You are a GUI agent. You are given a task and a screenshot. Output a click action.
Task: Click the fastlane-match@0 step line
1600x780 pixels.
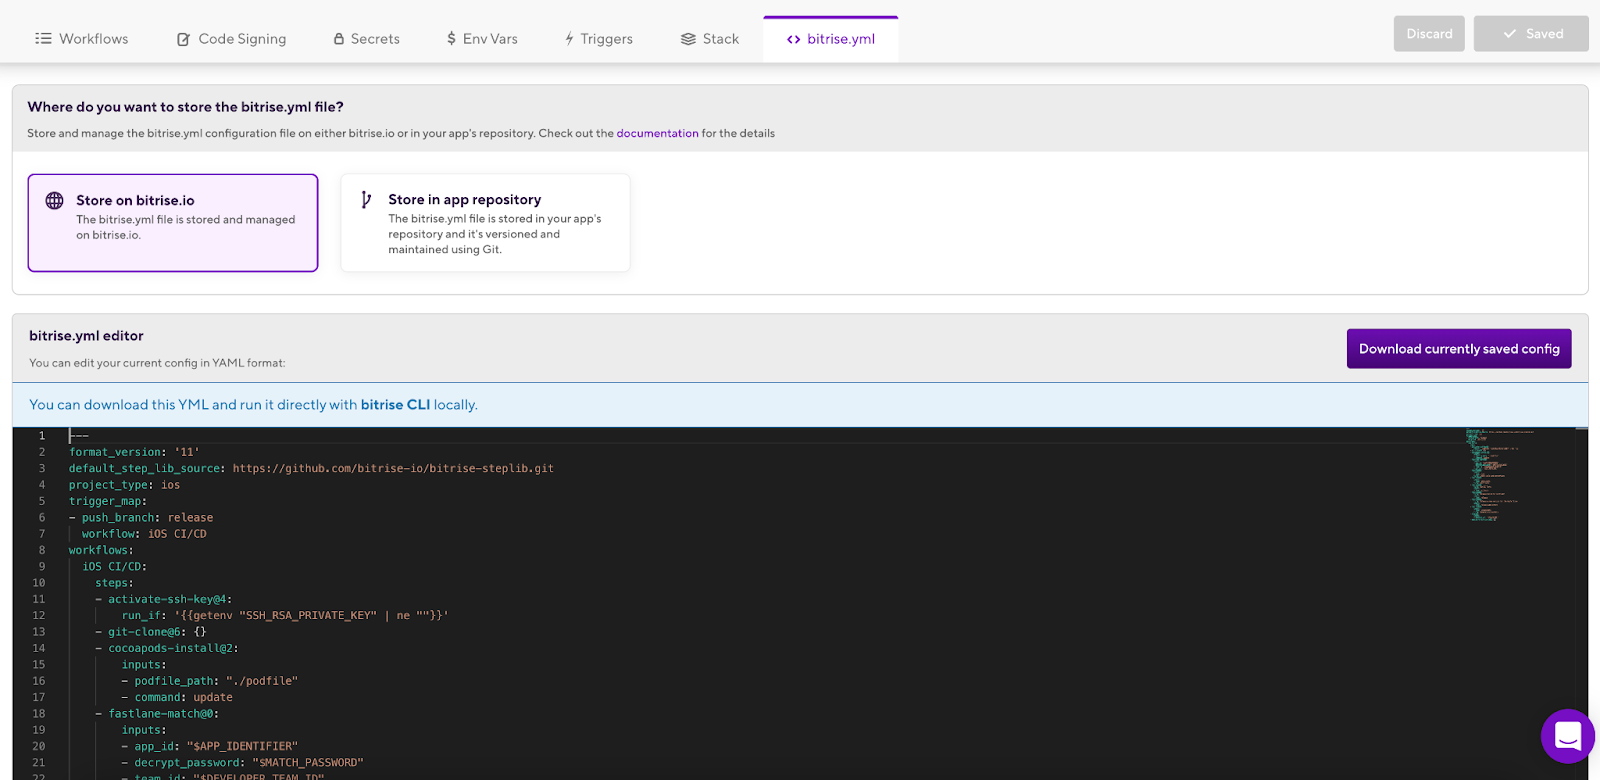157,714
